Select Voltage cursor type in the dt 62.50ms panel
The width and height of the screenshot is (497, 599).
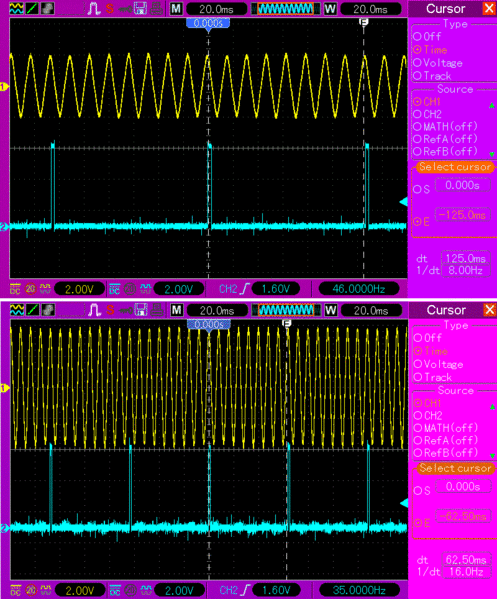pos(439,364)
